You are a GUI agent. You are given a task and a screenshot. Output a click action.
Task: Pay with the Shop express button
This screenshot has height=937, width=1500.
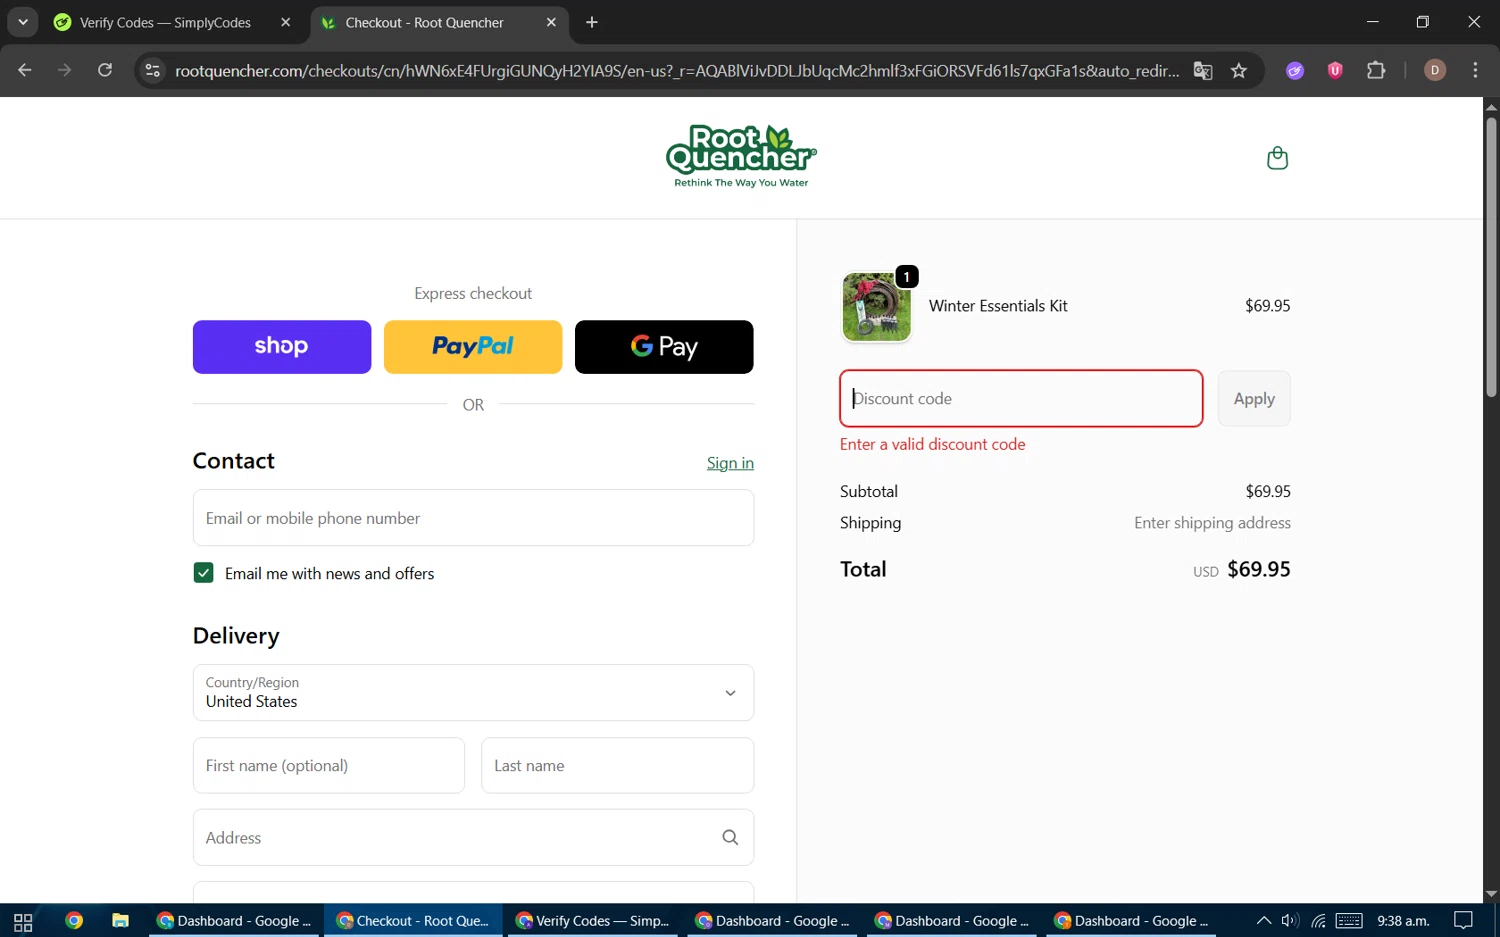[282, 347]
